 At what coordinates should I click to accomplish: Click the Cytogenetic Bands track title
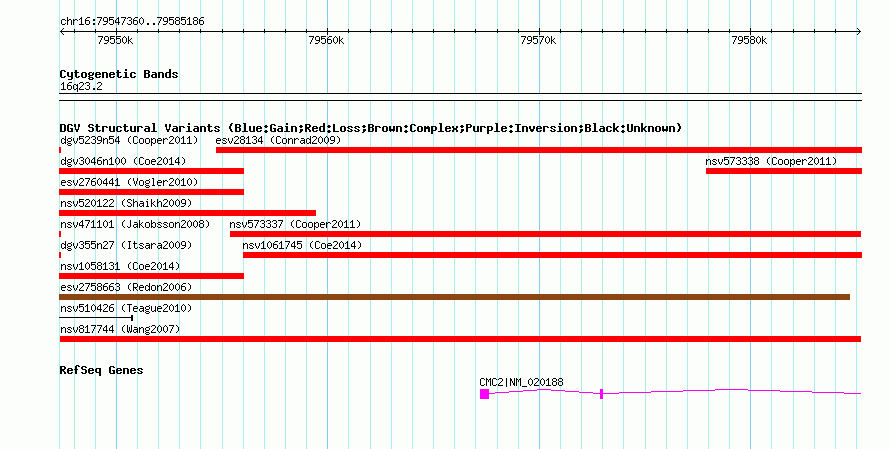(119, 74)
